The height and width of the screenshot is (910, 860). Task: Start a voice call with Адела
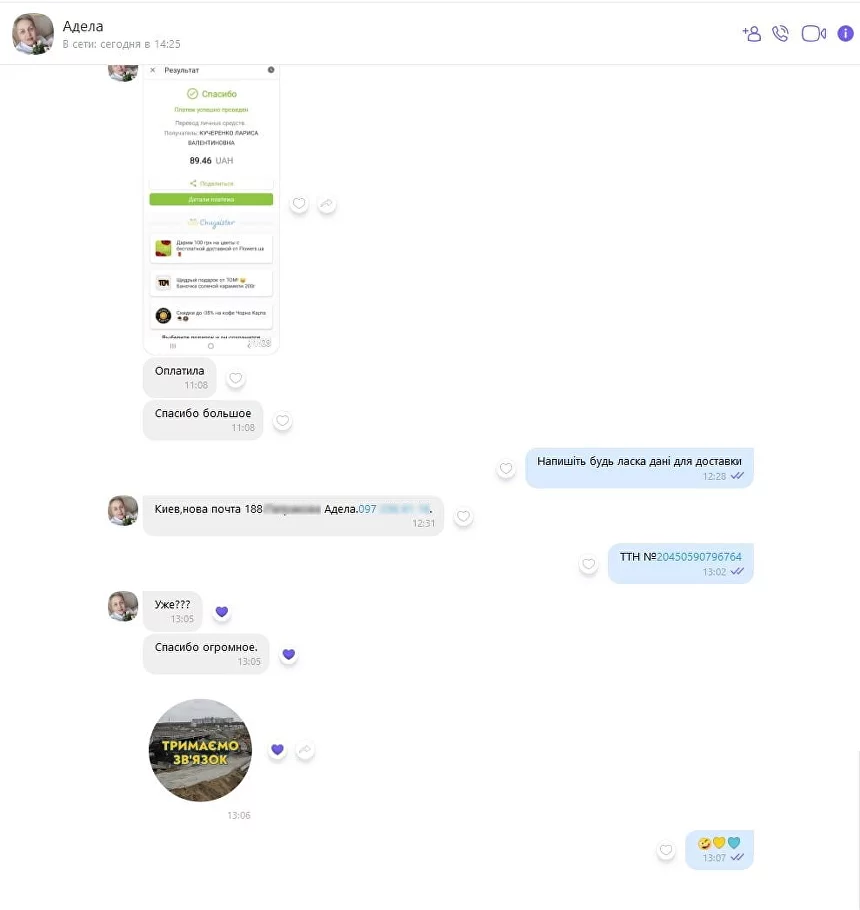click(780, 34)
